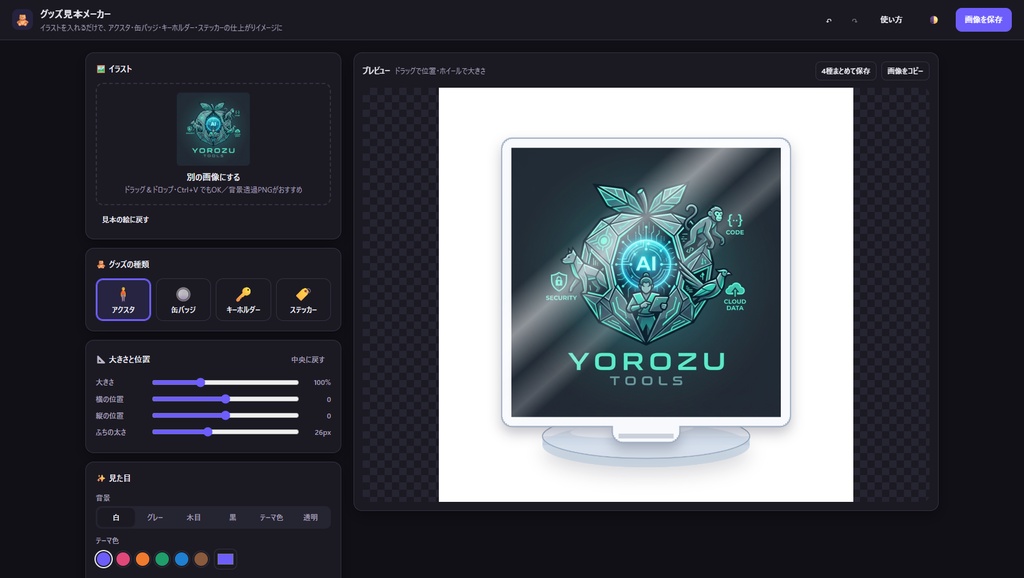Toggle the dark/light theme icon
1024x578 pixels.
[934, 20]
